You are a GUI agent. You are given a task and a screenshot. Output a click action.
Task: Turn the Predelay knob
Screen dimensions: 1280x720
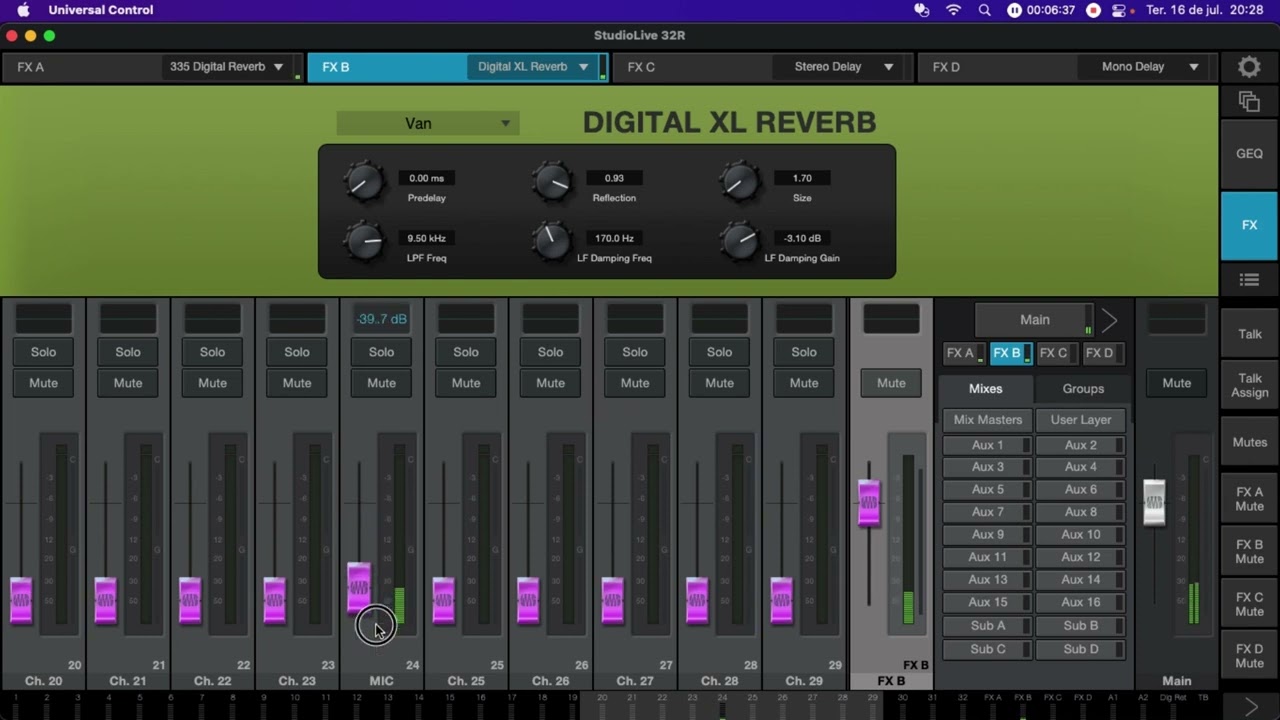(364, 181)
